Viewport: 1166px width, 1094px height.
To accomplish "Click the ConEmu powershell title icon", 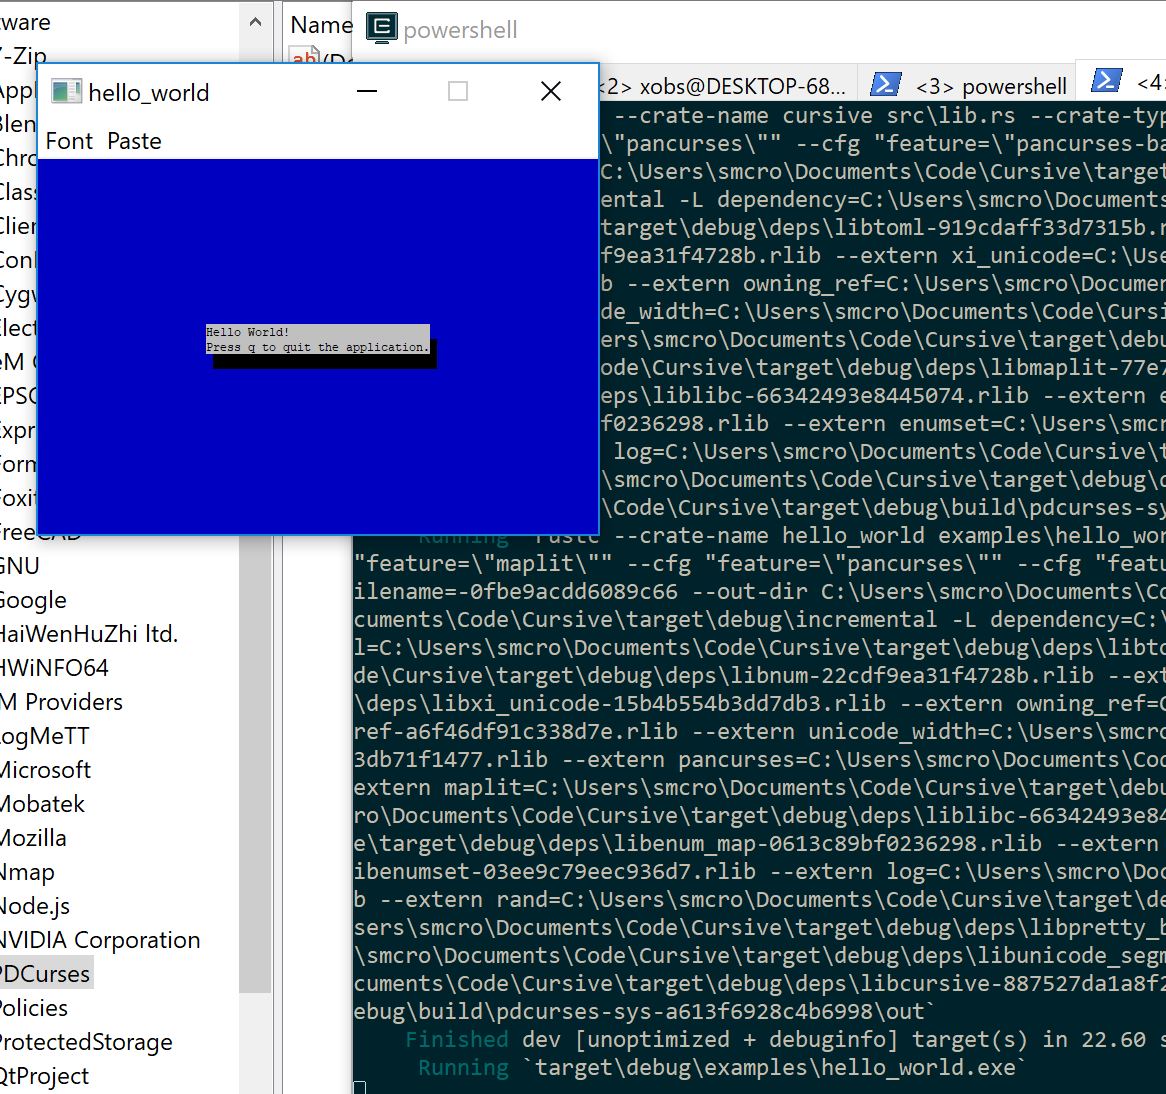I will (x=381, y=28).
